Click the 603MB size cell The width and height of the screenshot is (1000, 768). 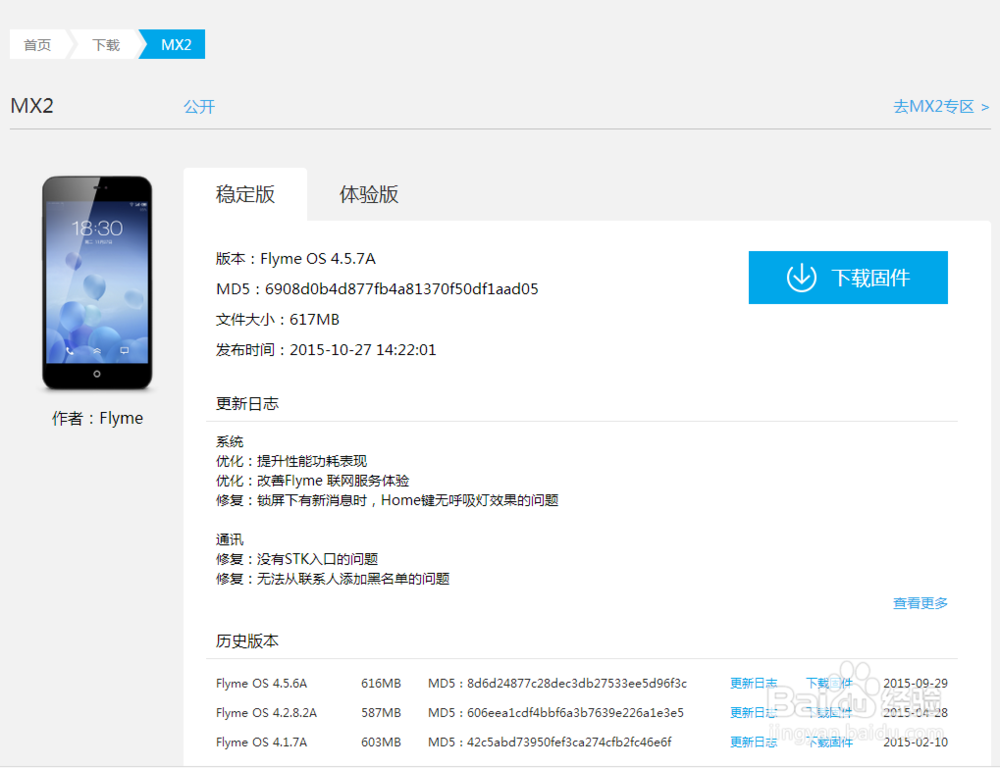pos(381,742)
